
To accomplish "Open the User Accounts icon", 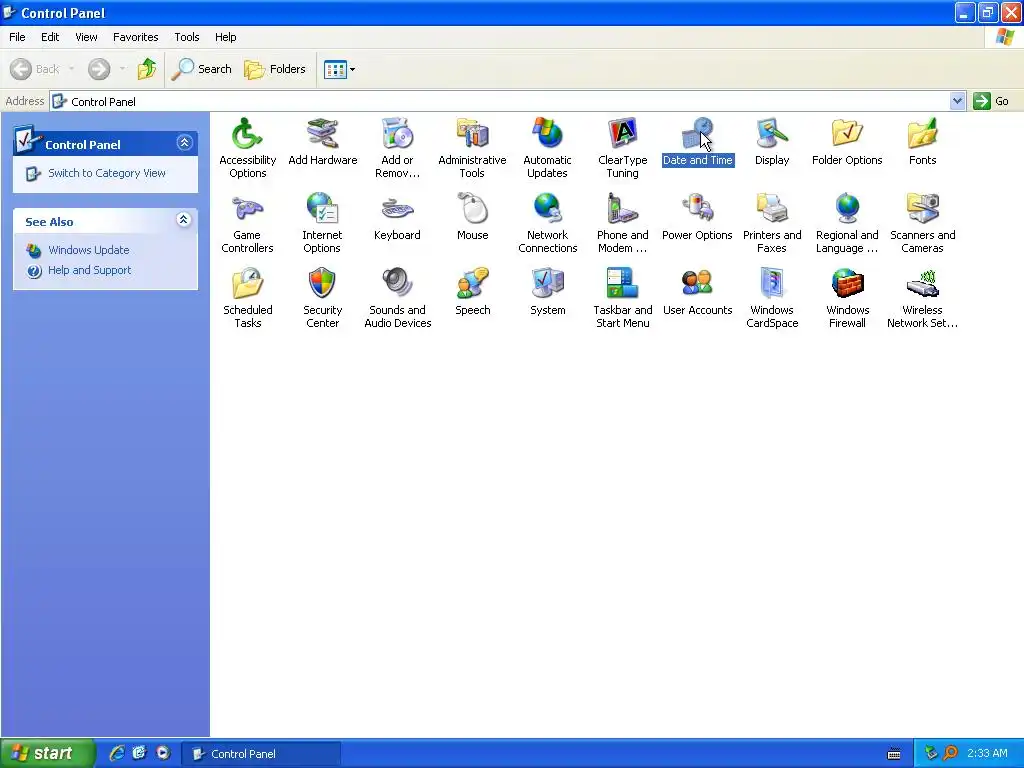I will coord(697,284).
